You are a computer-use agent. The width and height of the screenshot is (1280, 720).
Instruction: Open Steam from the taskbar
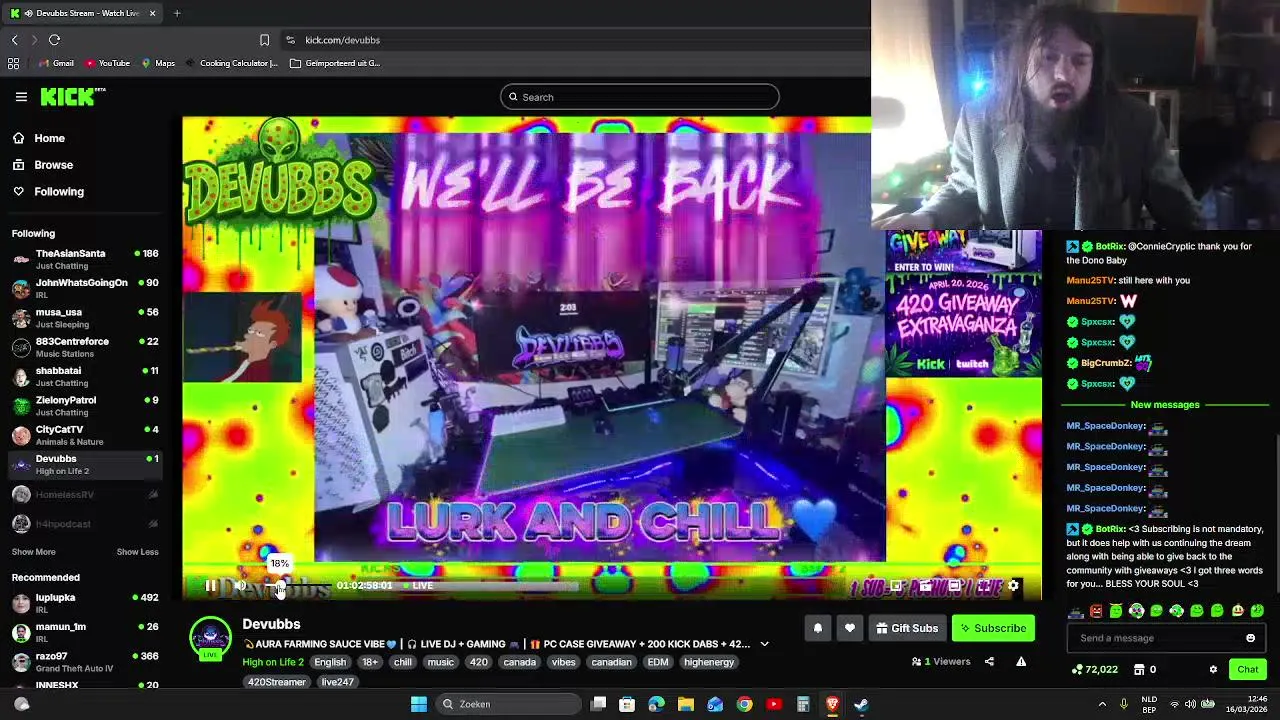click(861, 704)
